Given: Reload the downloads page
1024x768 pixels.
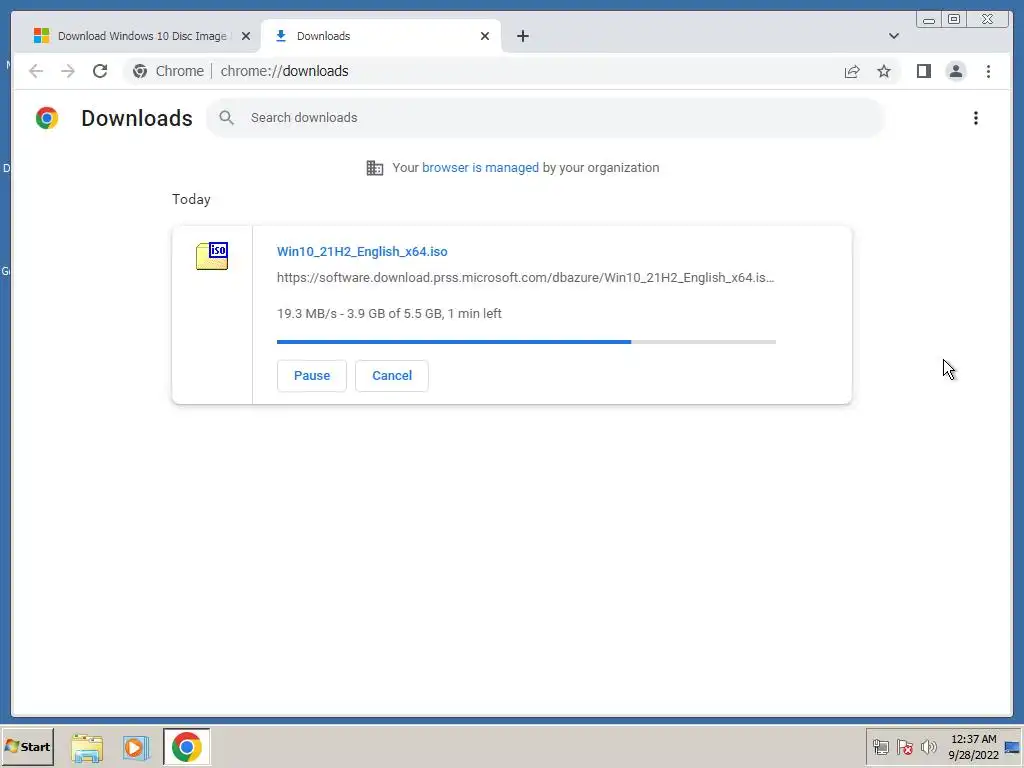Looking at the screenshot, I should [x=100, y=71].
